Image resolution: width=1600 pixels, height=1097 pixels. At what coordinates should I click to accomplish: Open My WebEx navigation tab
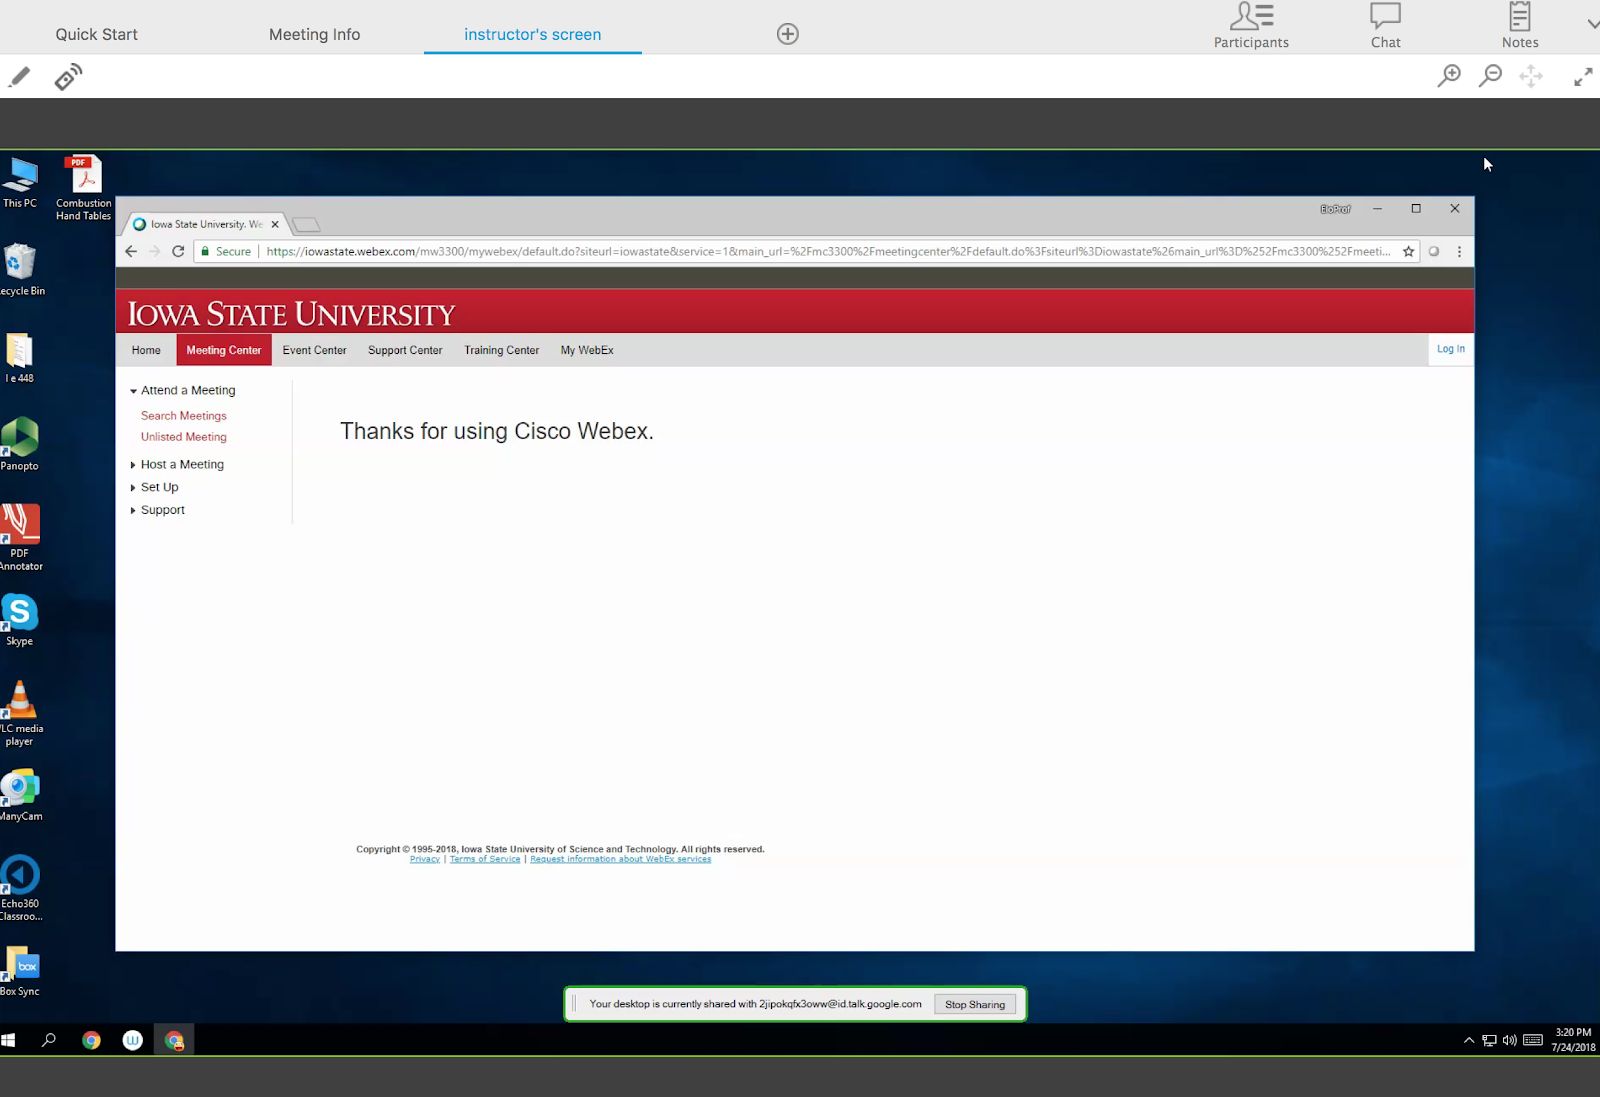pyautogui.click(x=587, y=350)
